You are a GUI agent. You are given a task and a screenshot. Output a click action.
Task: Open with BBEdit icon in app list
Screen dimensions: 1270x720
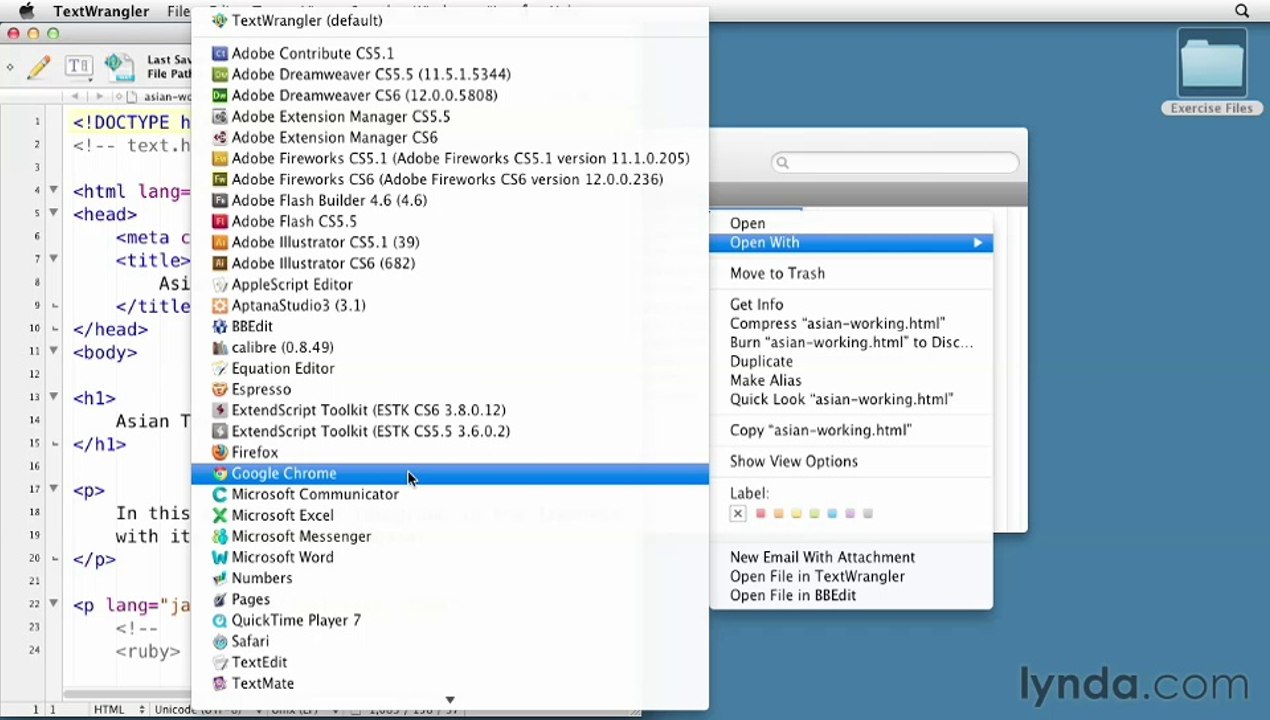coord(220,326)
